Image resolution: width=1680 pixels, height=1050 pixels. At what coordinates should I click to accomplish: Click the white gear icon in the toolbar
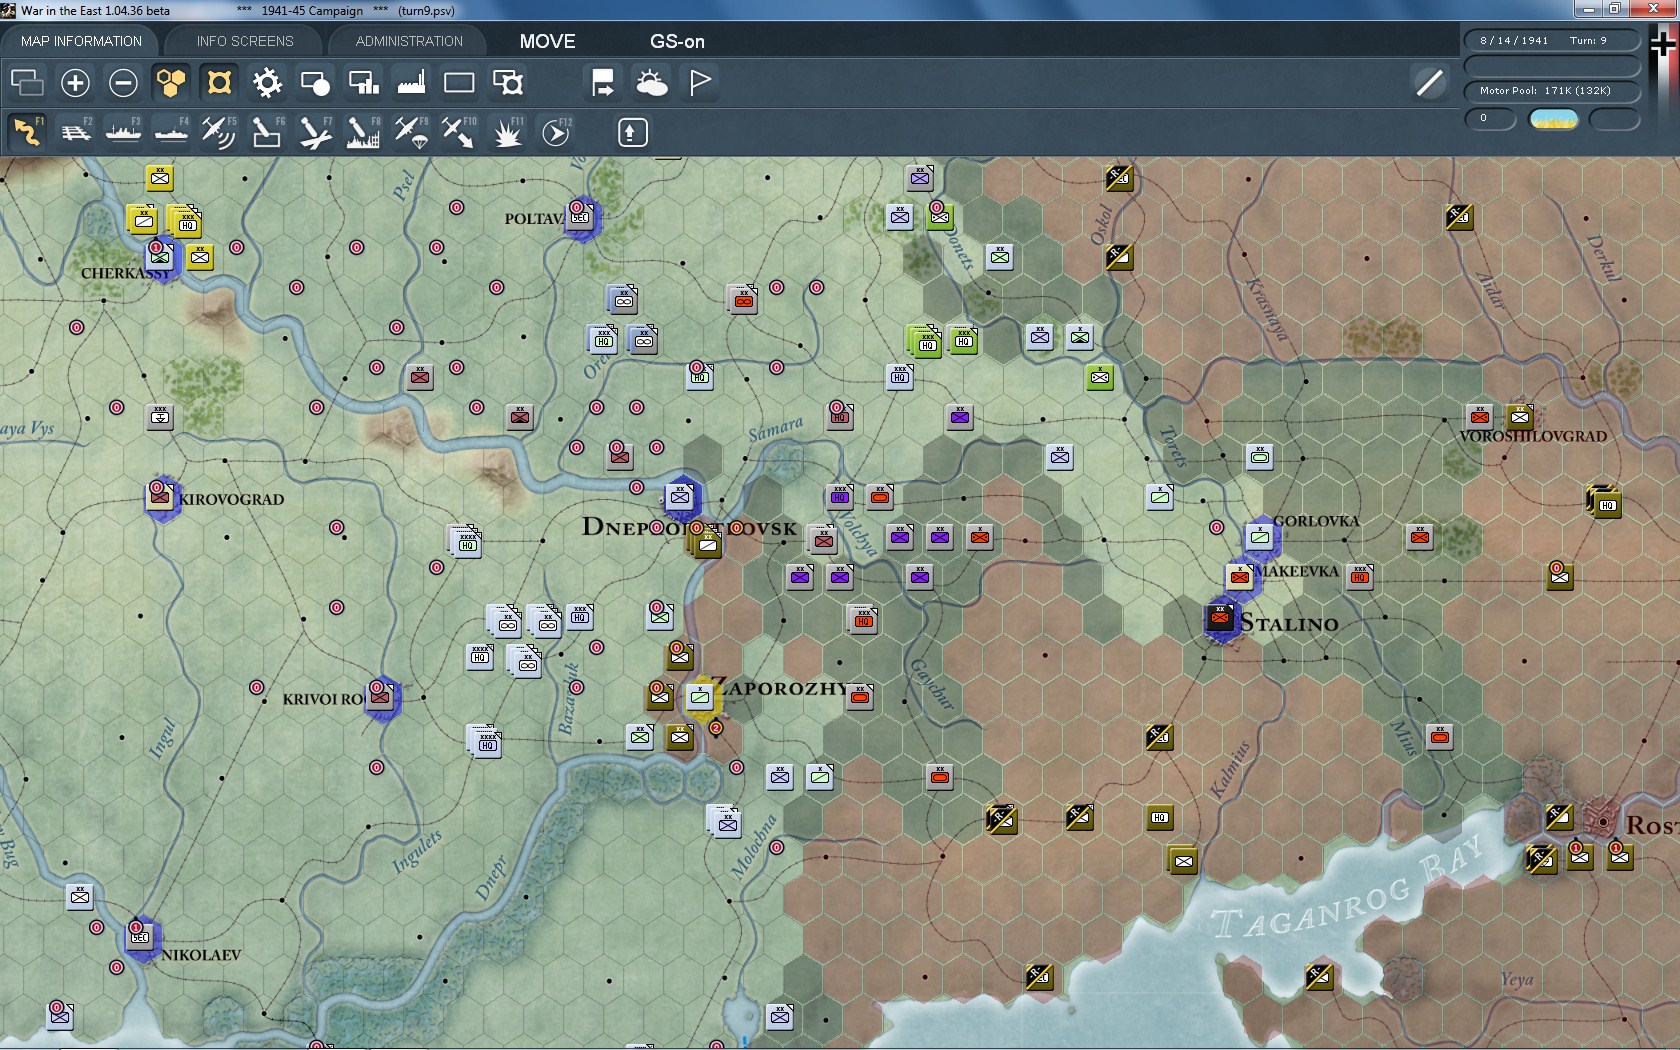coord(267,82)
